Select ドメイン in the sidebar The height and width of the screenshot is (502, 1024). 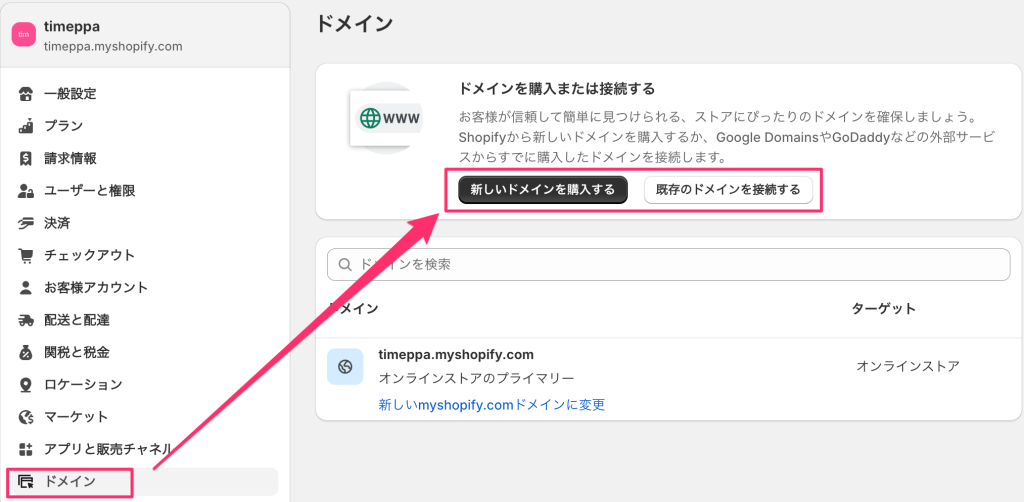143,482
